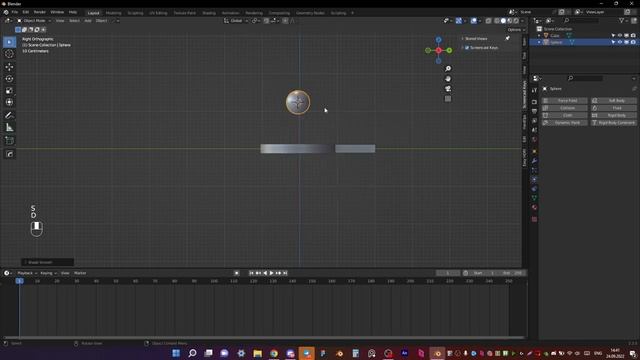Open the Edit menu
640x360 pixels.
coord(26,12)
